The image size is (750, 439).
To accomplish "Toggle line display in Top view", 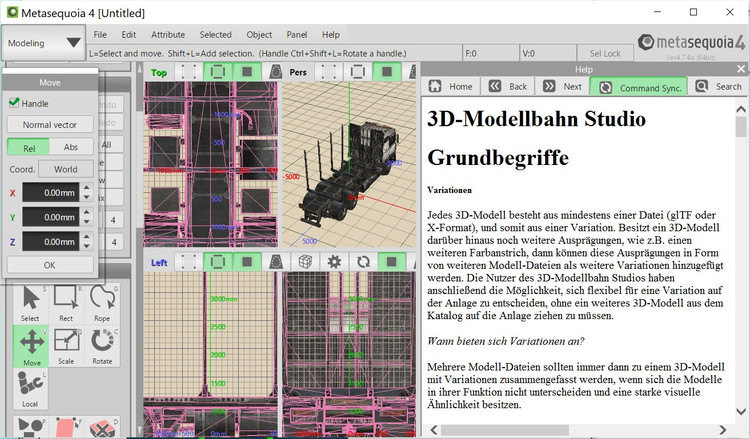I will tap(218, 72).
